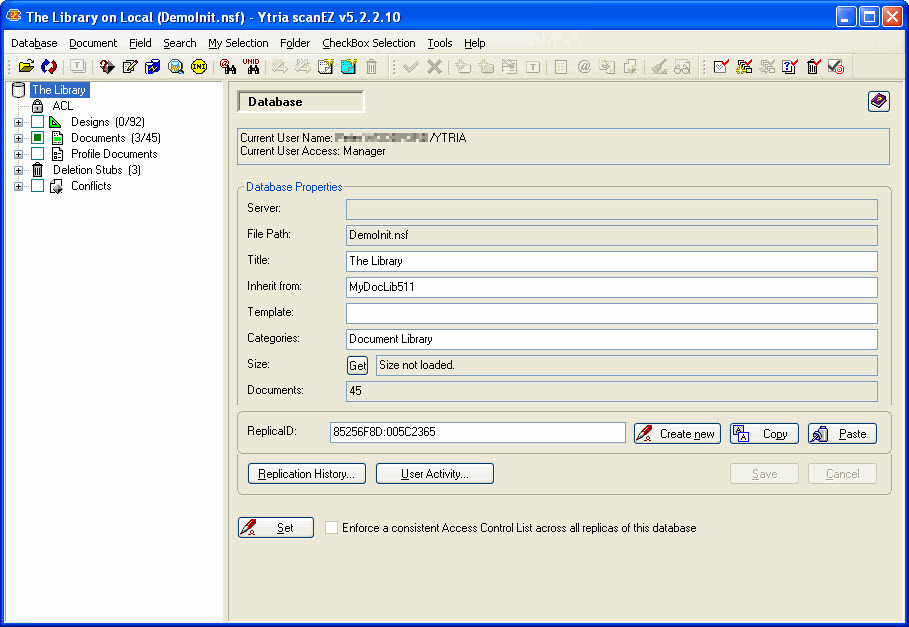Click the refresh arrows toolbar icon
909x627 pixels.
48,67
